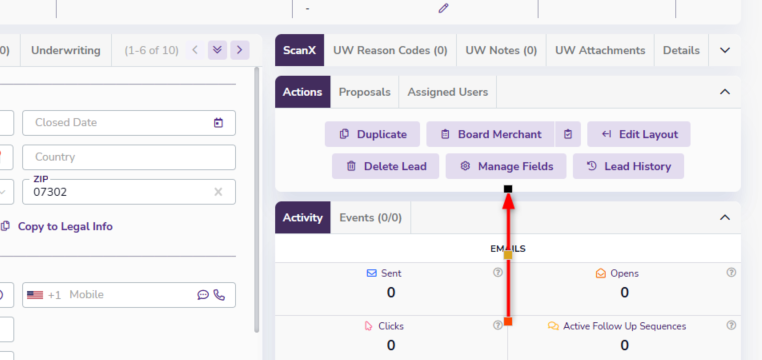This screenshot has height=360, width=762.
Task: Click the pencil edit icon at top
Action: 443,8
